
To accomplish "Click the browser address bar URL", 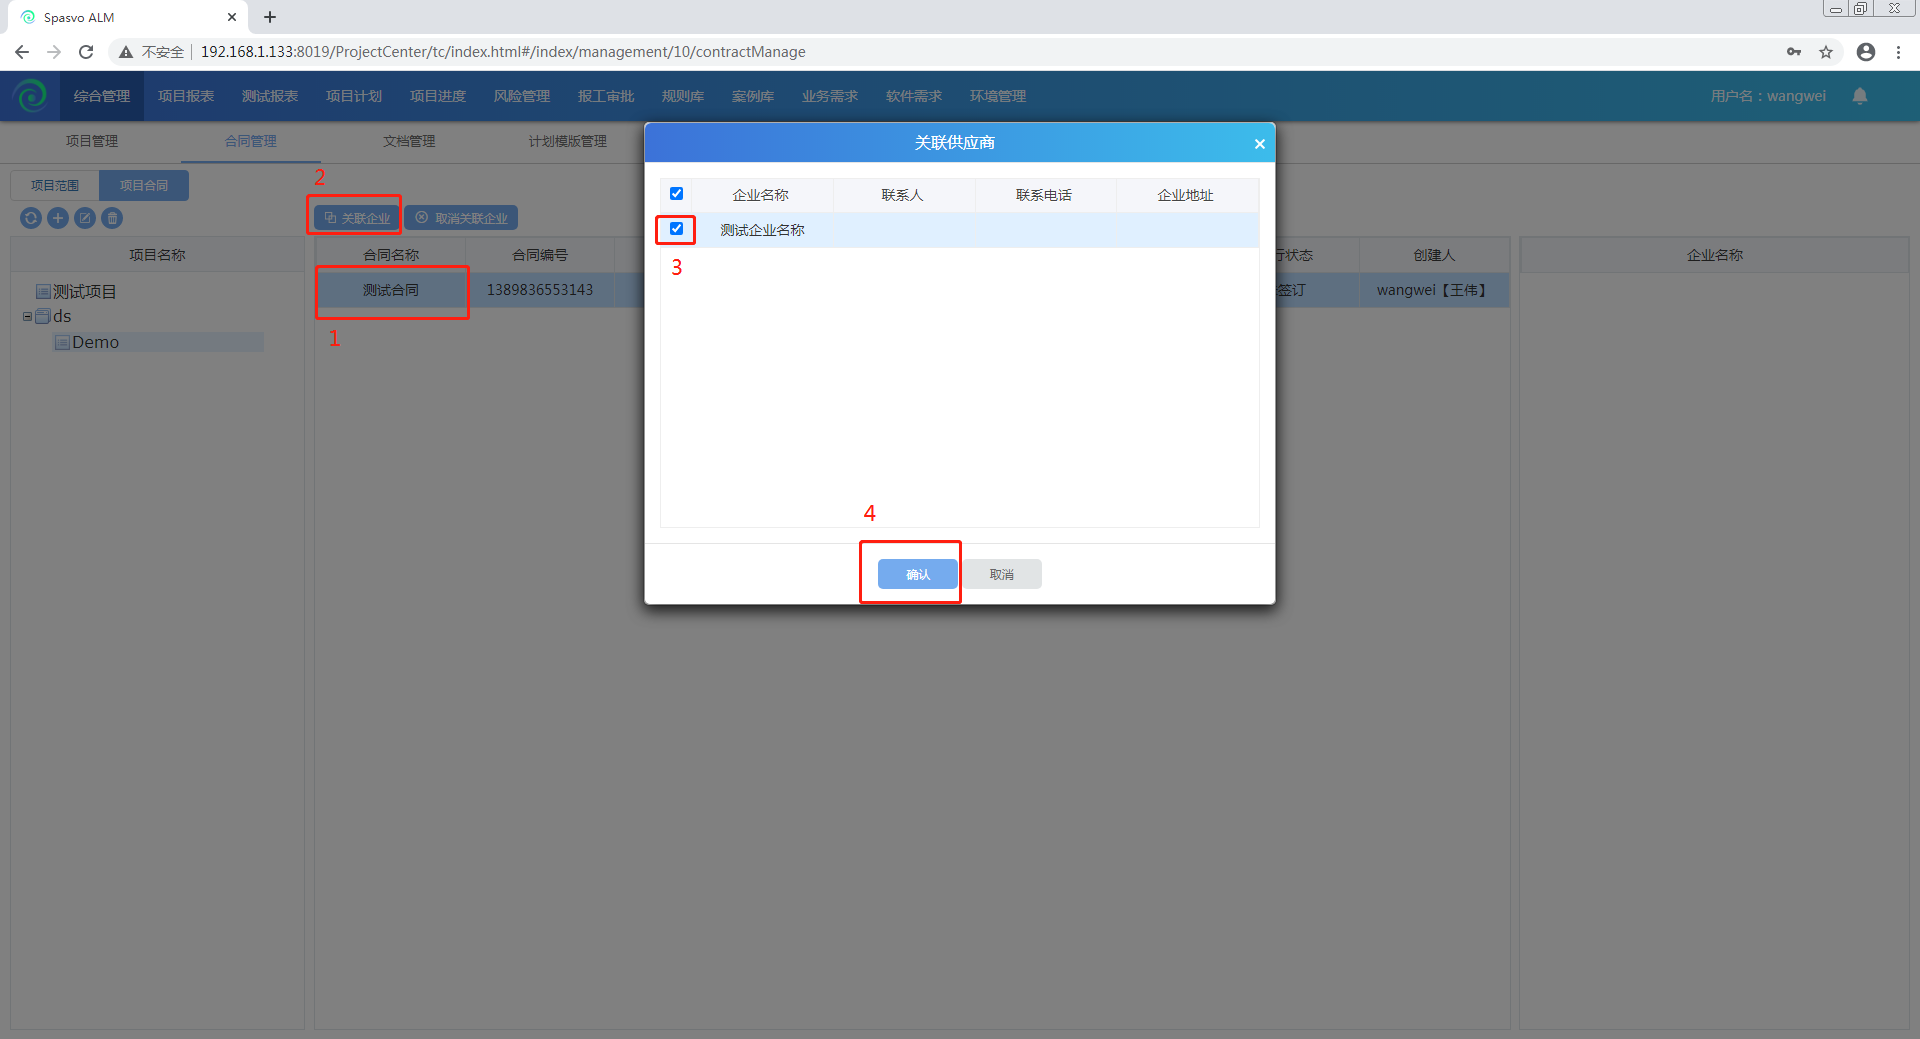I will click(x=503, y=52).
